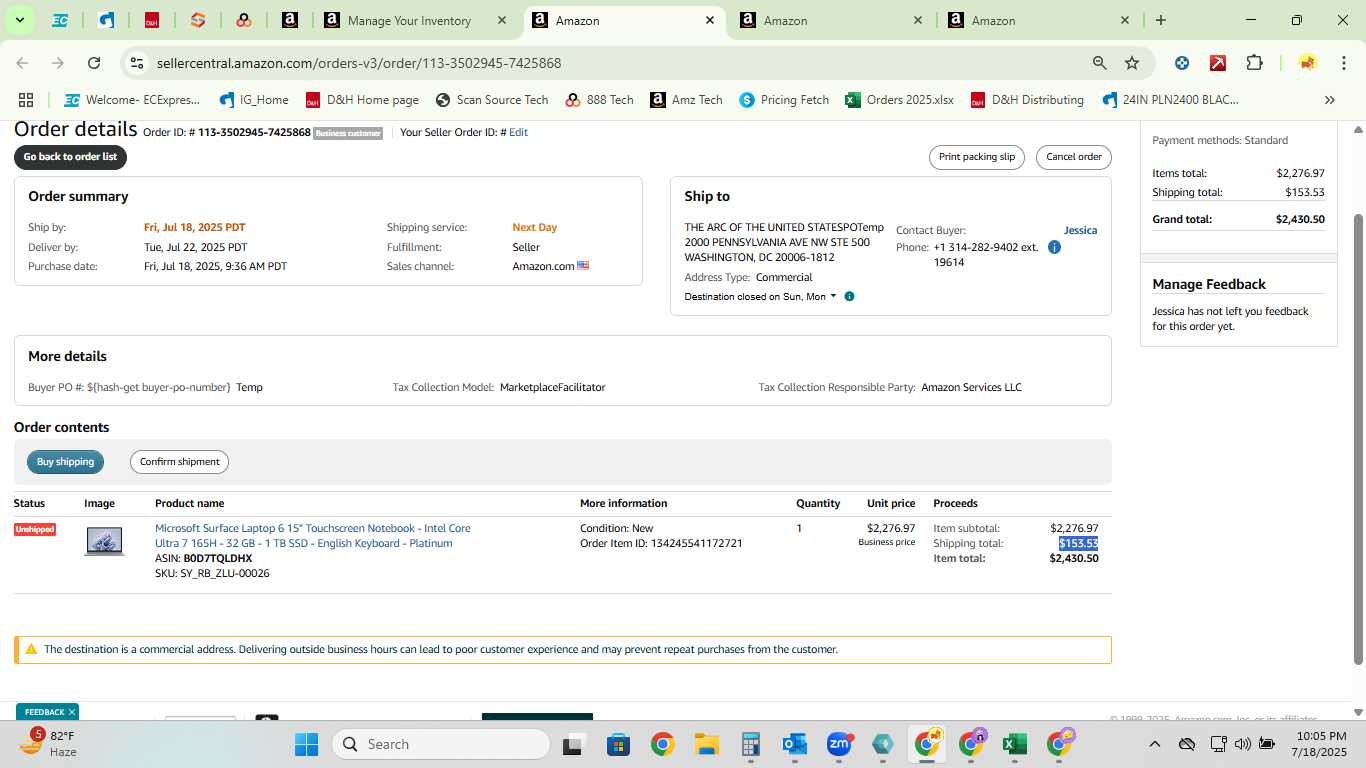Image resolution: width=1366 pixels, height=768 pixels.
Task: View site information icon in address bar
Action: click(137, 63)
